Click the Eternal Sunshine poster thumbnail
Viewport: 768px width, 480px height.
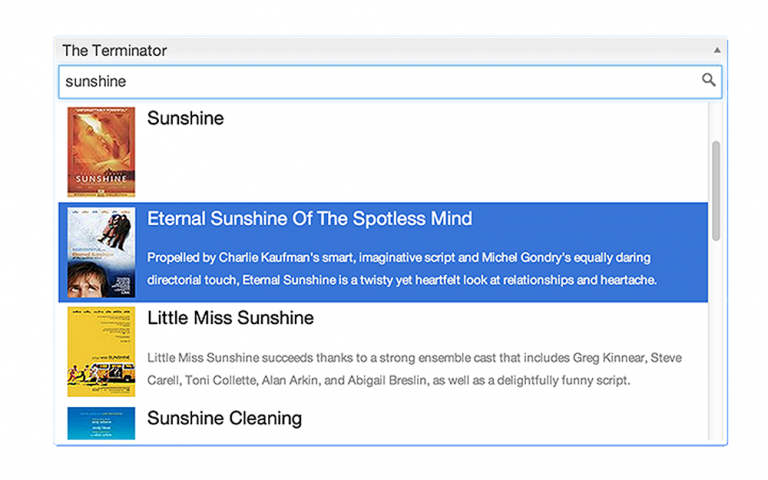pos(101,252)
